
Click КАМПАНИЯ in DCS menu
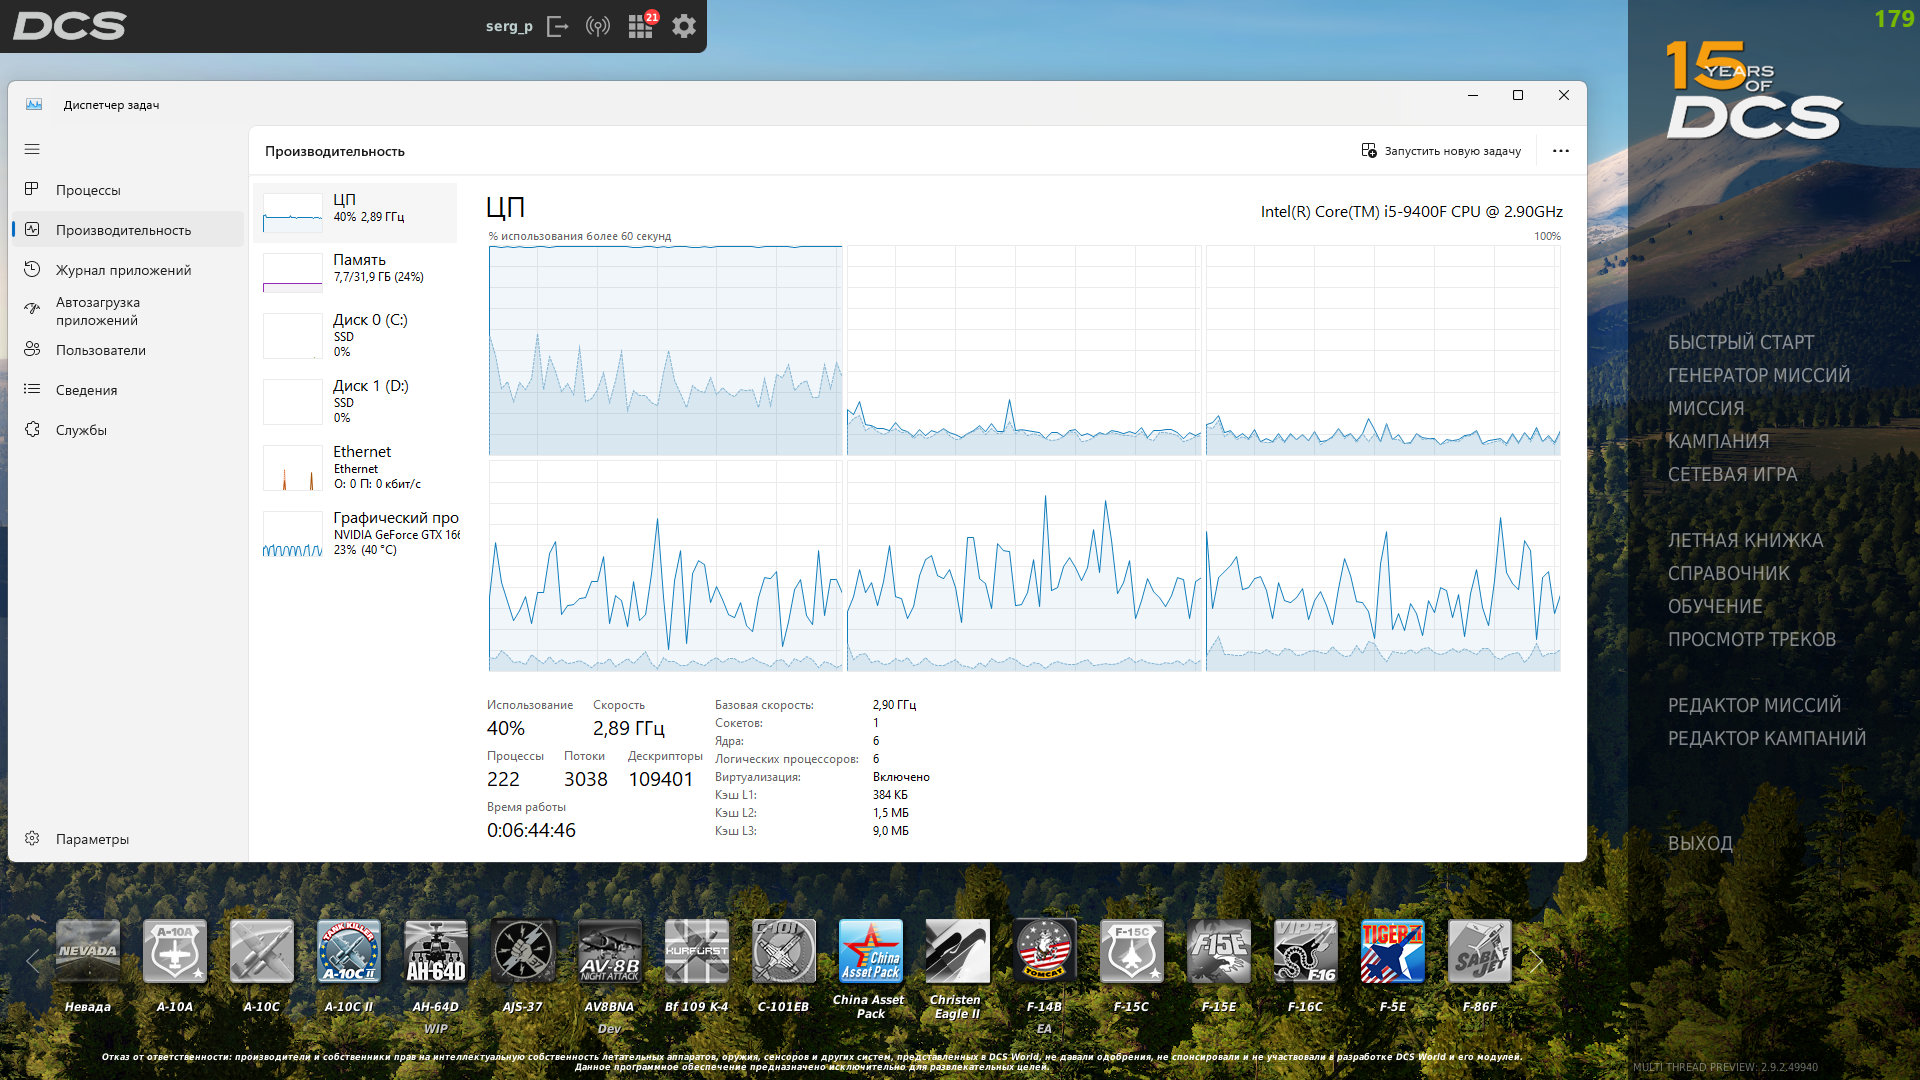click(x=1718, y=442)
